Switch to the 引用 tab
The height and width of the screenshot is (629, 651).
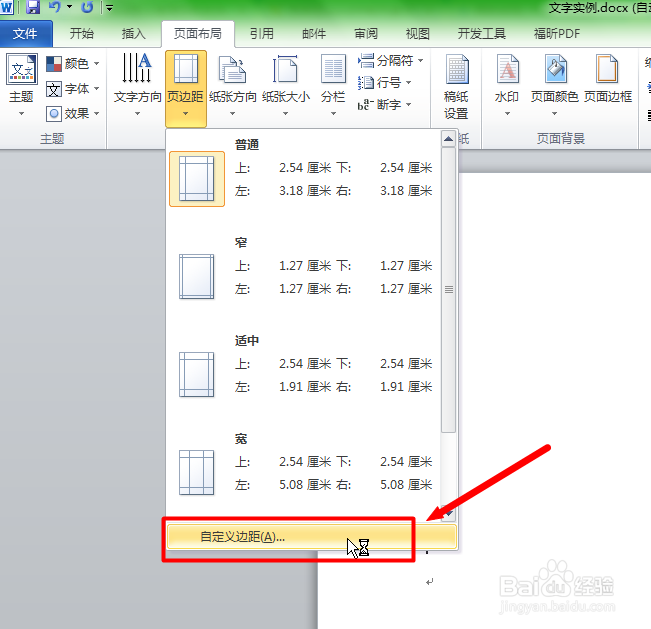pos(262,34)
